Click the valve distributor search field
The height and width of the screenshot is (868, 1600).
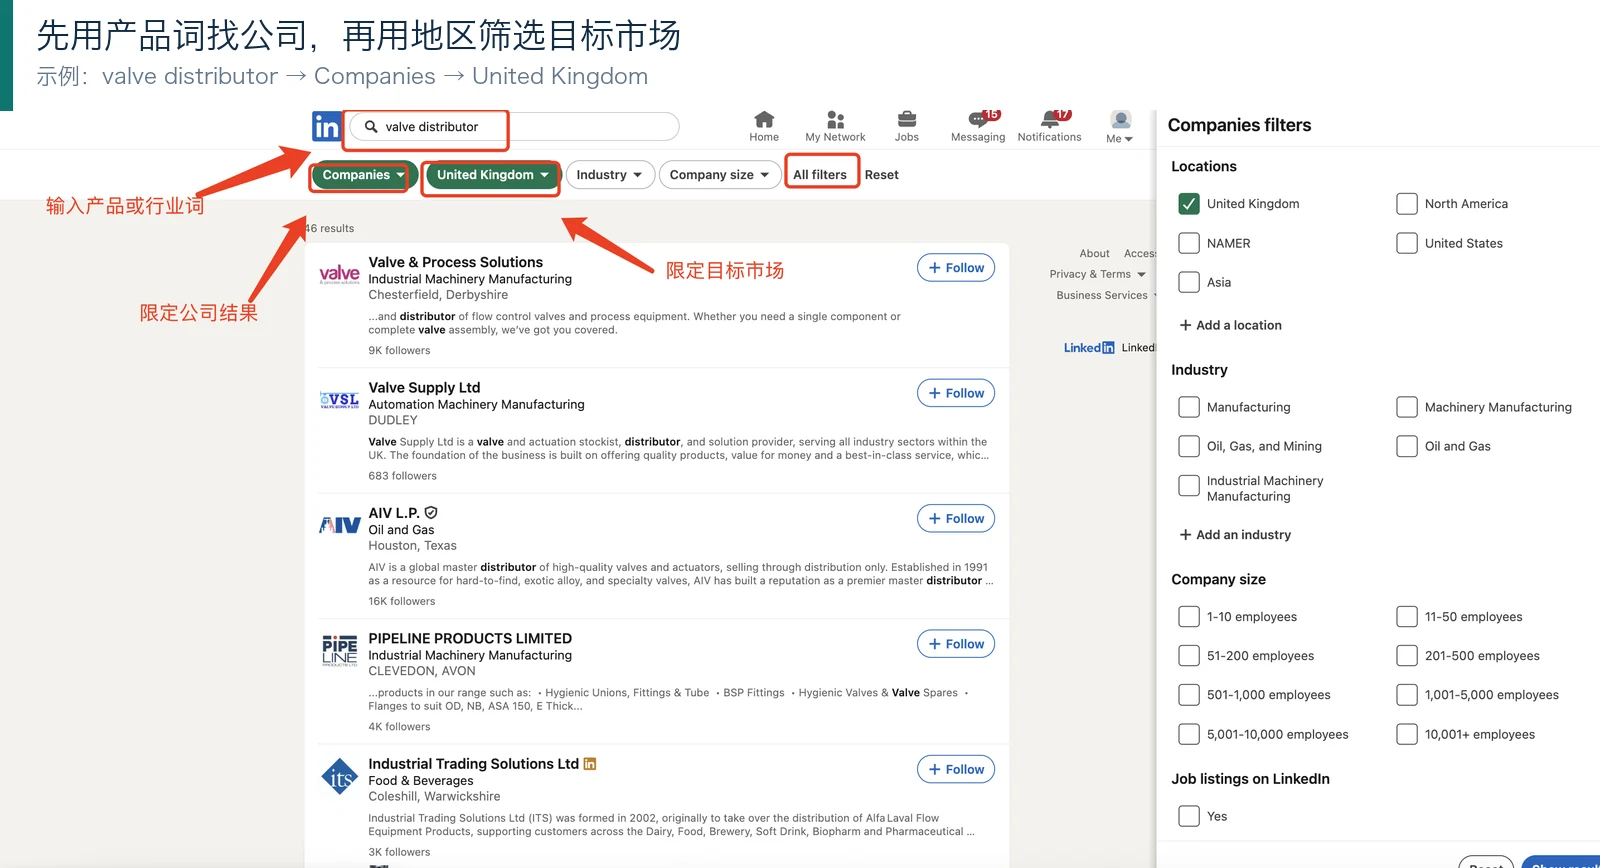click(514, 127)
